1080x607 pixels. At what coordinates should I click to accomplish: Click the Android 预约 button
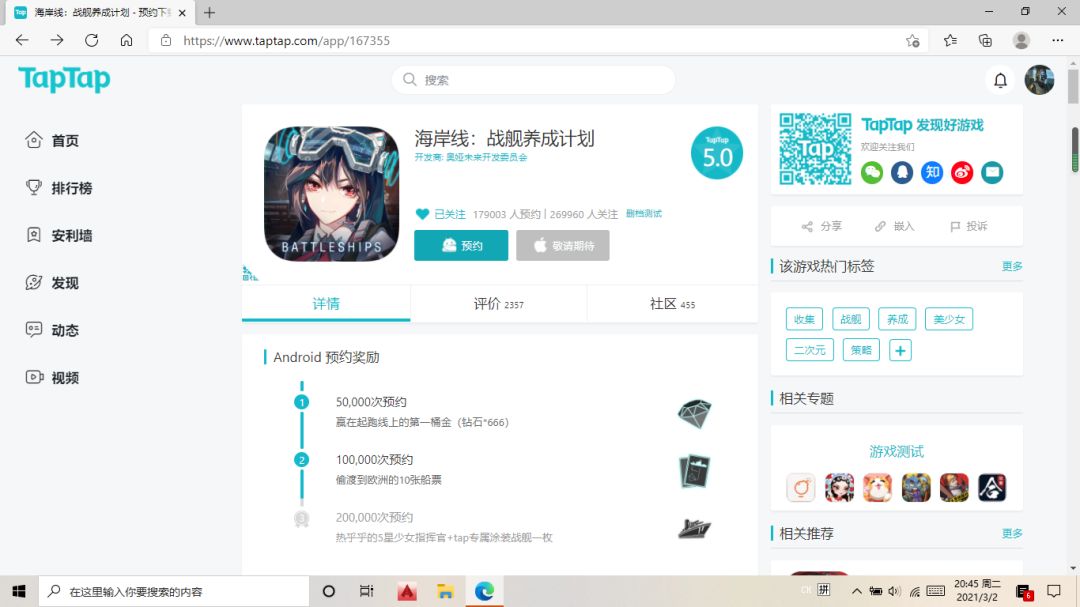coord(461,245)
